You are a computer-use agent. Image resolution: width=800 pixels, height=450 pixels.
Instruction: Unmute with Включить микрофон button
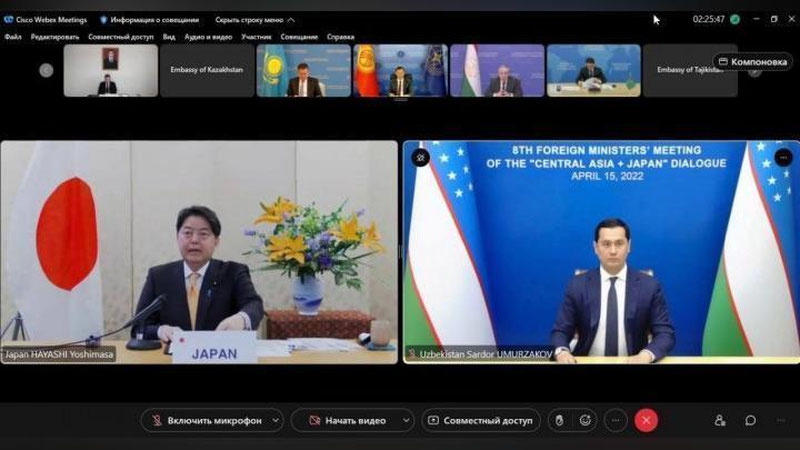click(206, 421)
